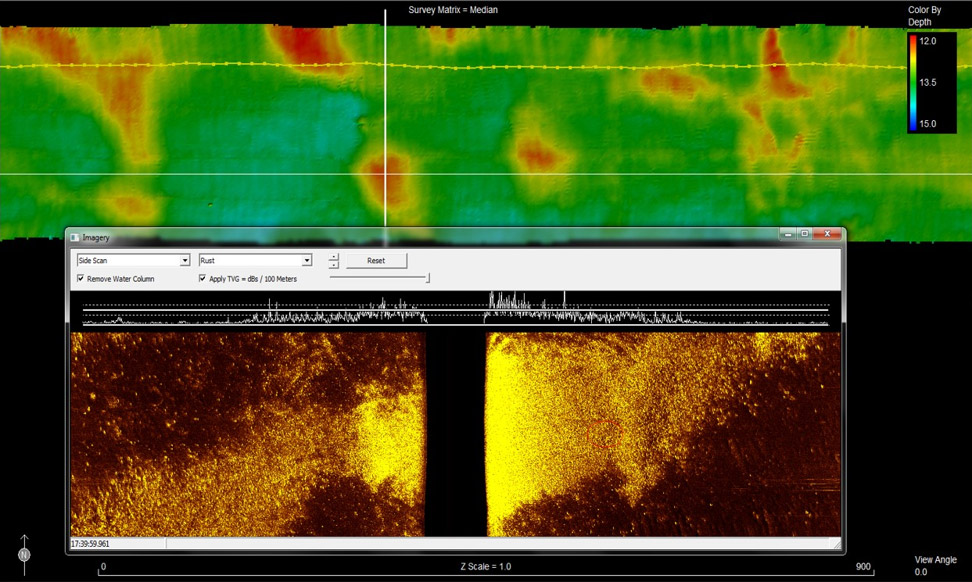Click the crosshair marker on the bathymetry map
The height and width of the screenshot is (582, 972).
click(386, 173)
